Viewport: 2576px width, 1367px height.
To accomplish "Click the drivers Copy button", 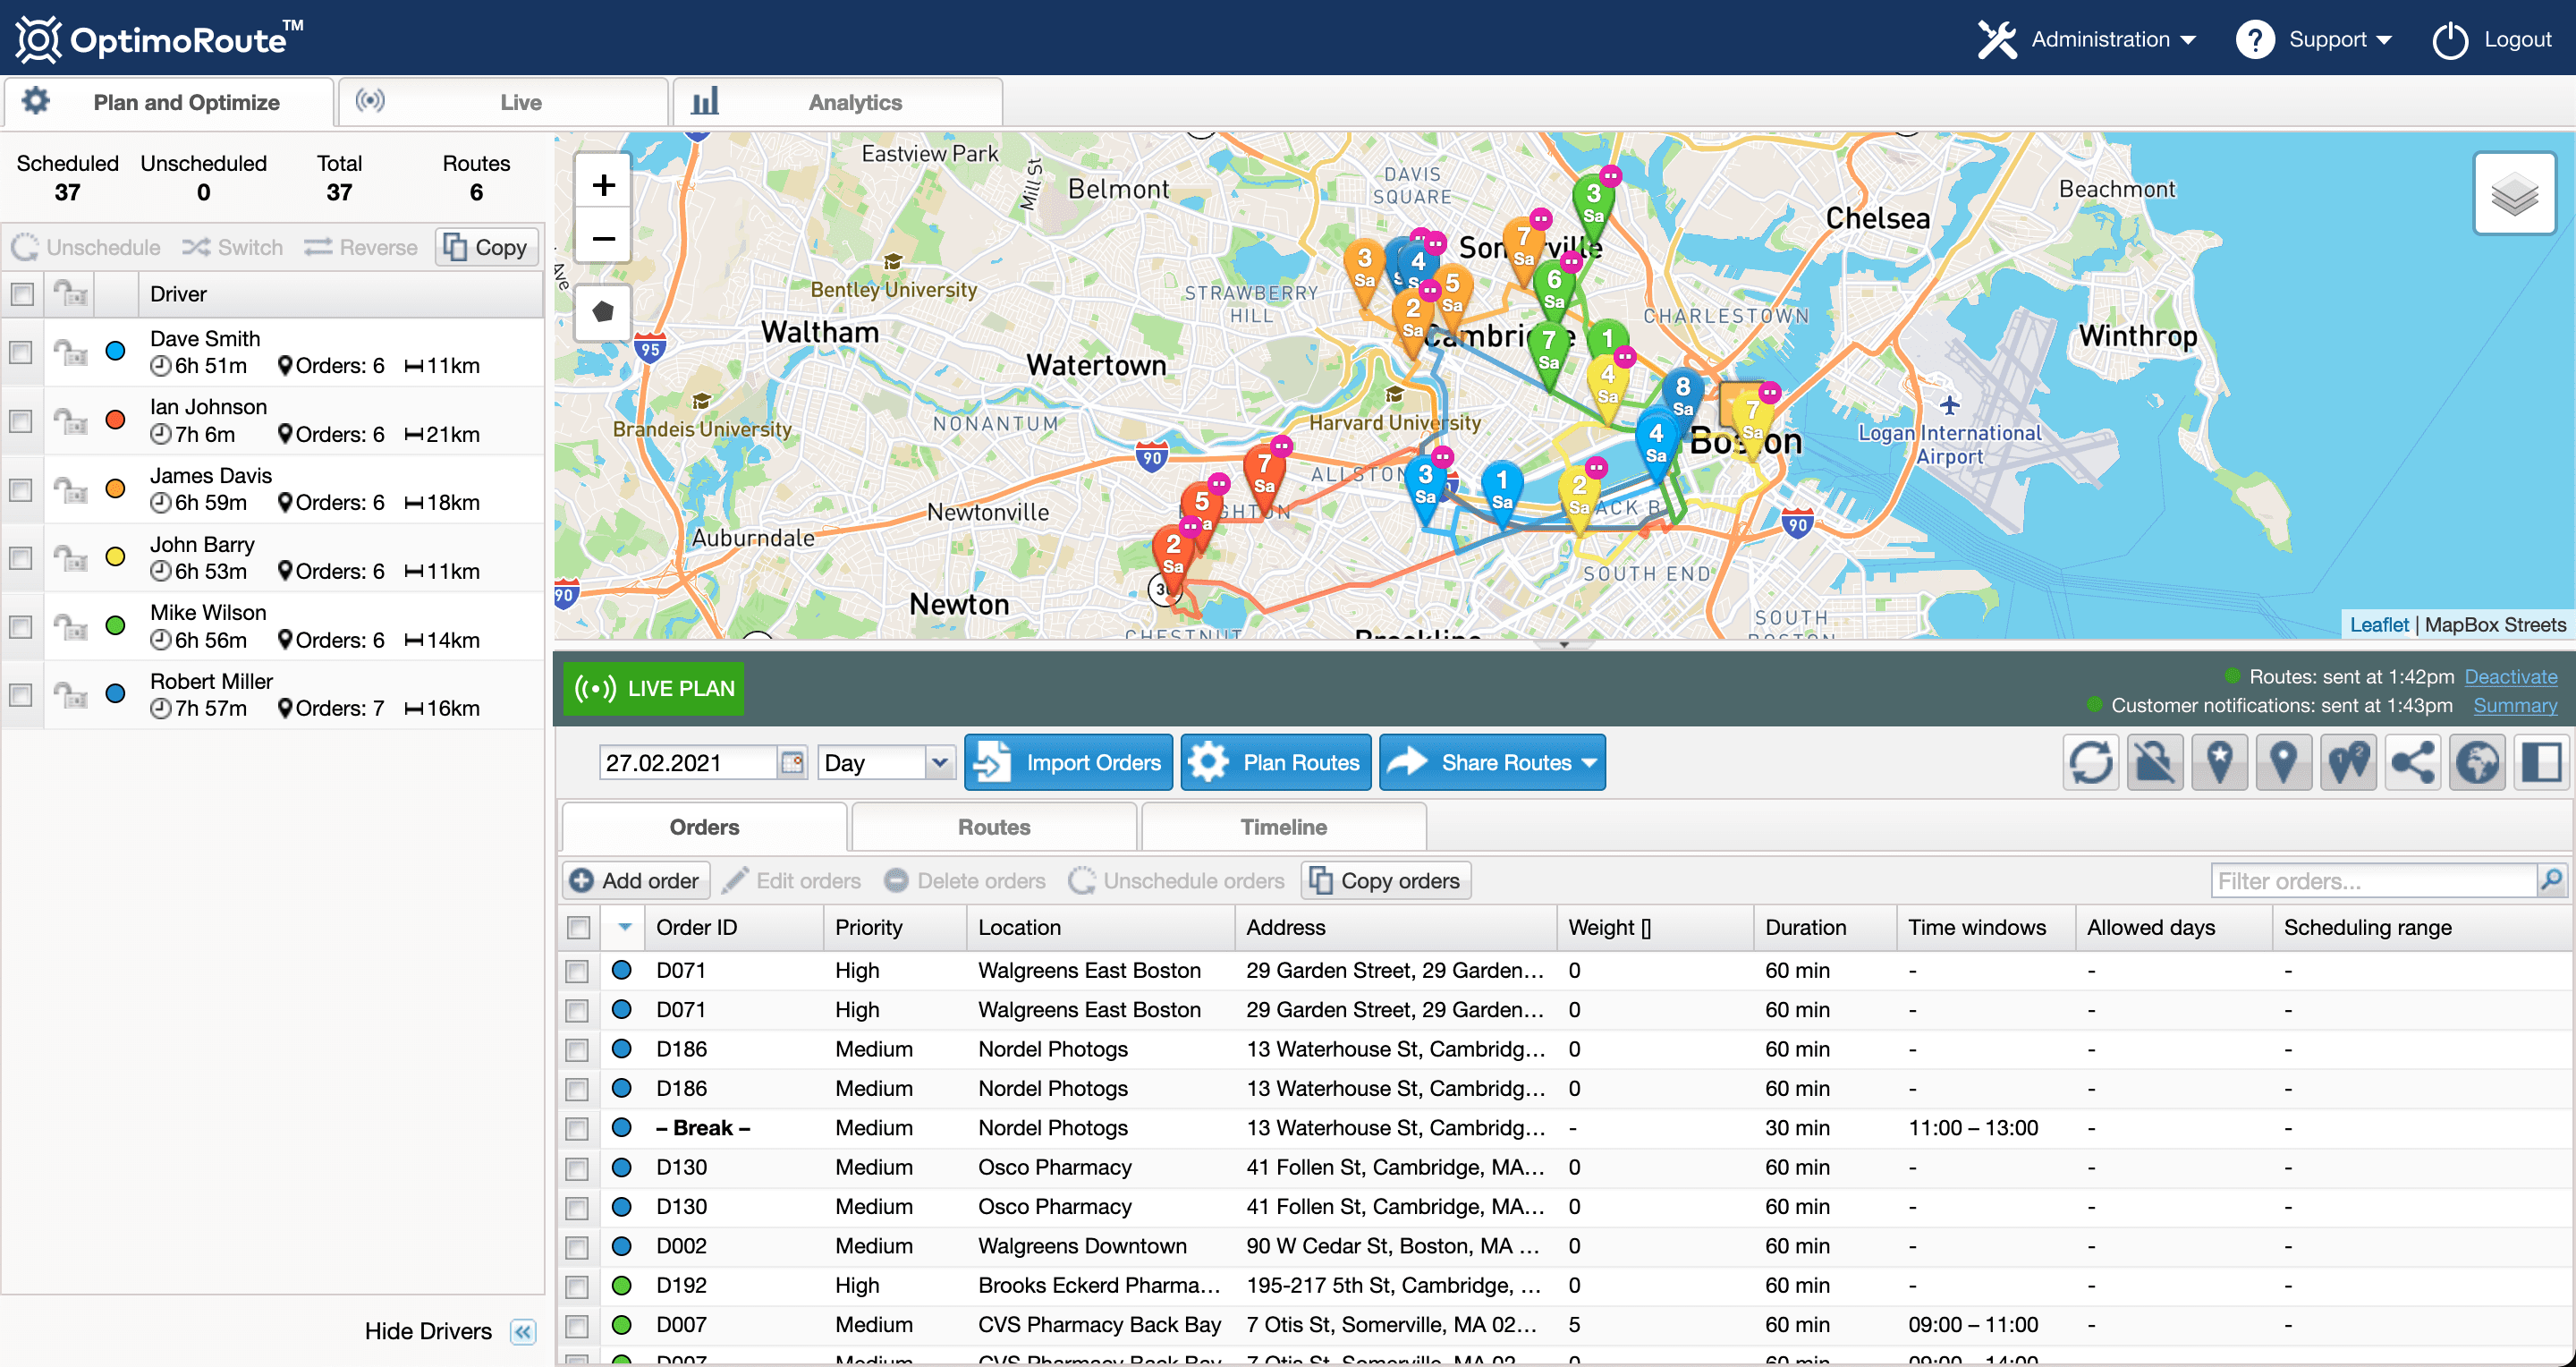I will pyautogui.click(x=486, y=247).
